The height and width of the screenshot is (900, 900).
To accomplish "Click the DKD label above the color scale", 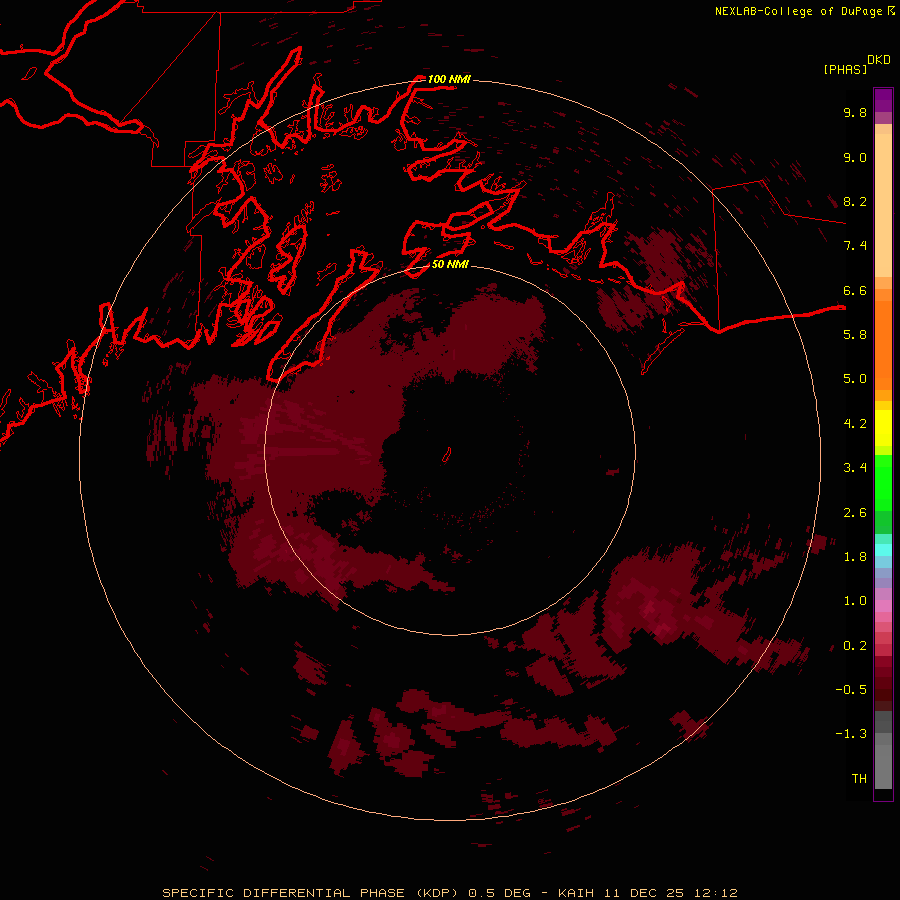I will click(x=879, y=60).
